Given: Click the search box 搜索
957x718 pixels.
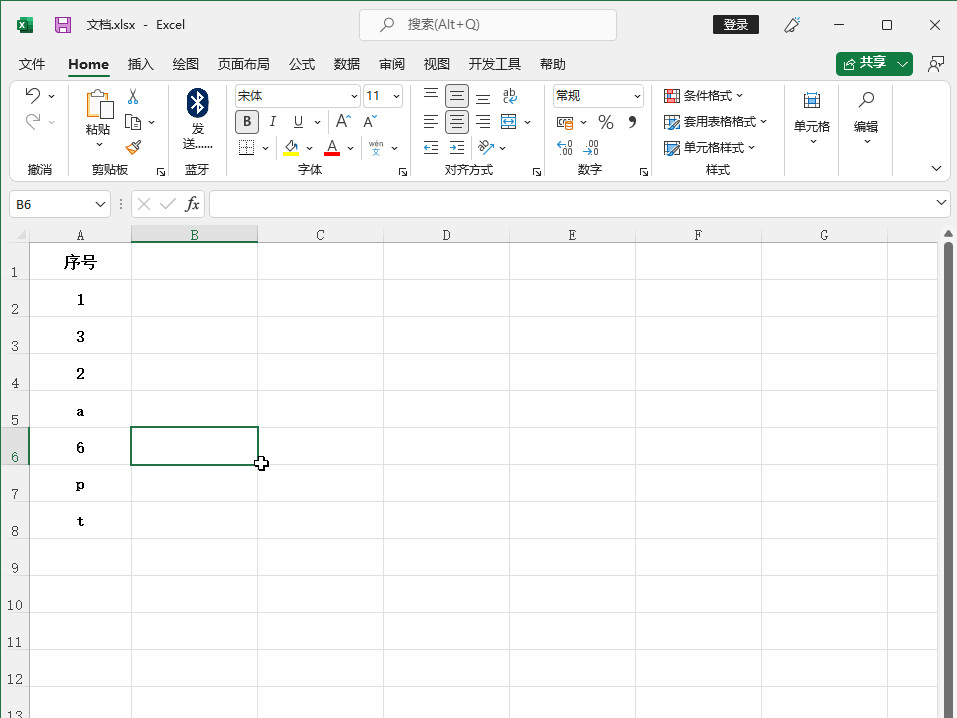Looking at the screenshot, I should (x=488, y=24).
